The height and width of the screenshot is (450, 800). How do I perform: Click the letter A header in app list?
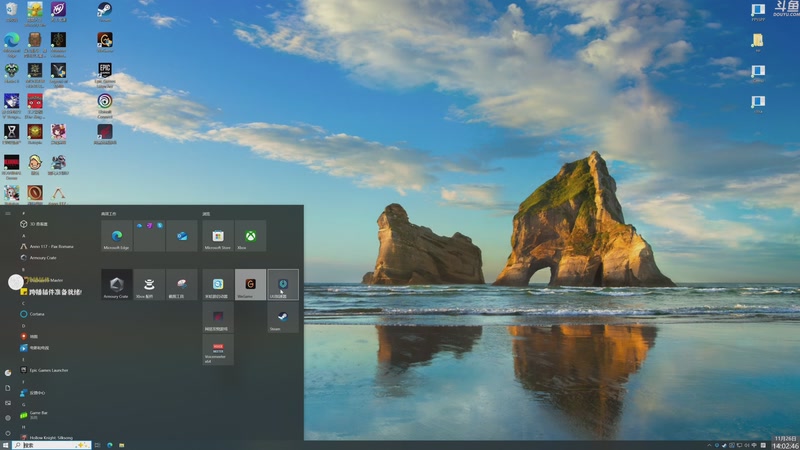click(x=23, y=236)
